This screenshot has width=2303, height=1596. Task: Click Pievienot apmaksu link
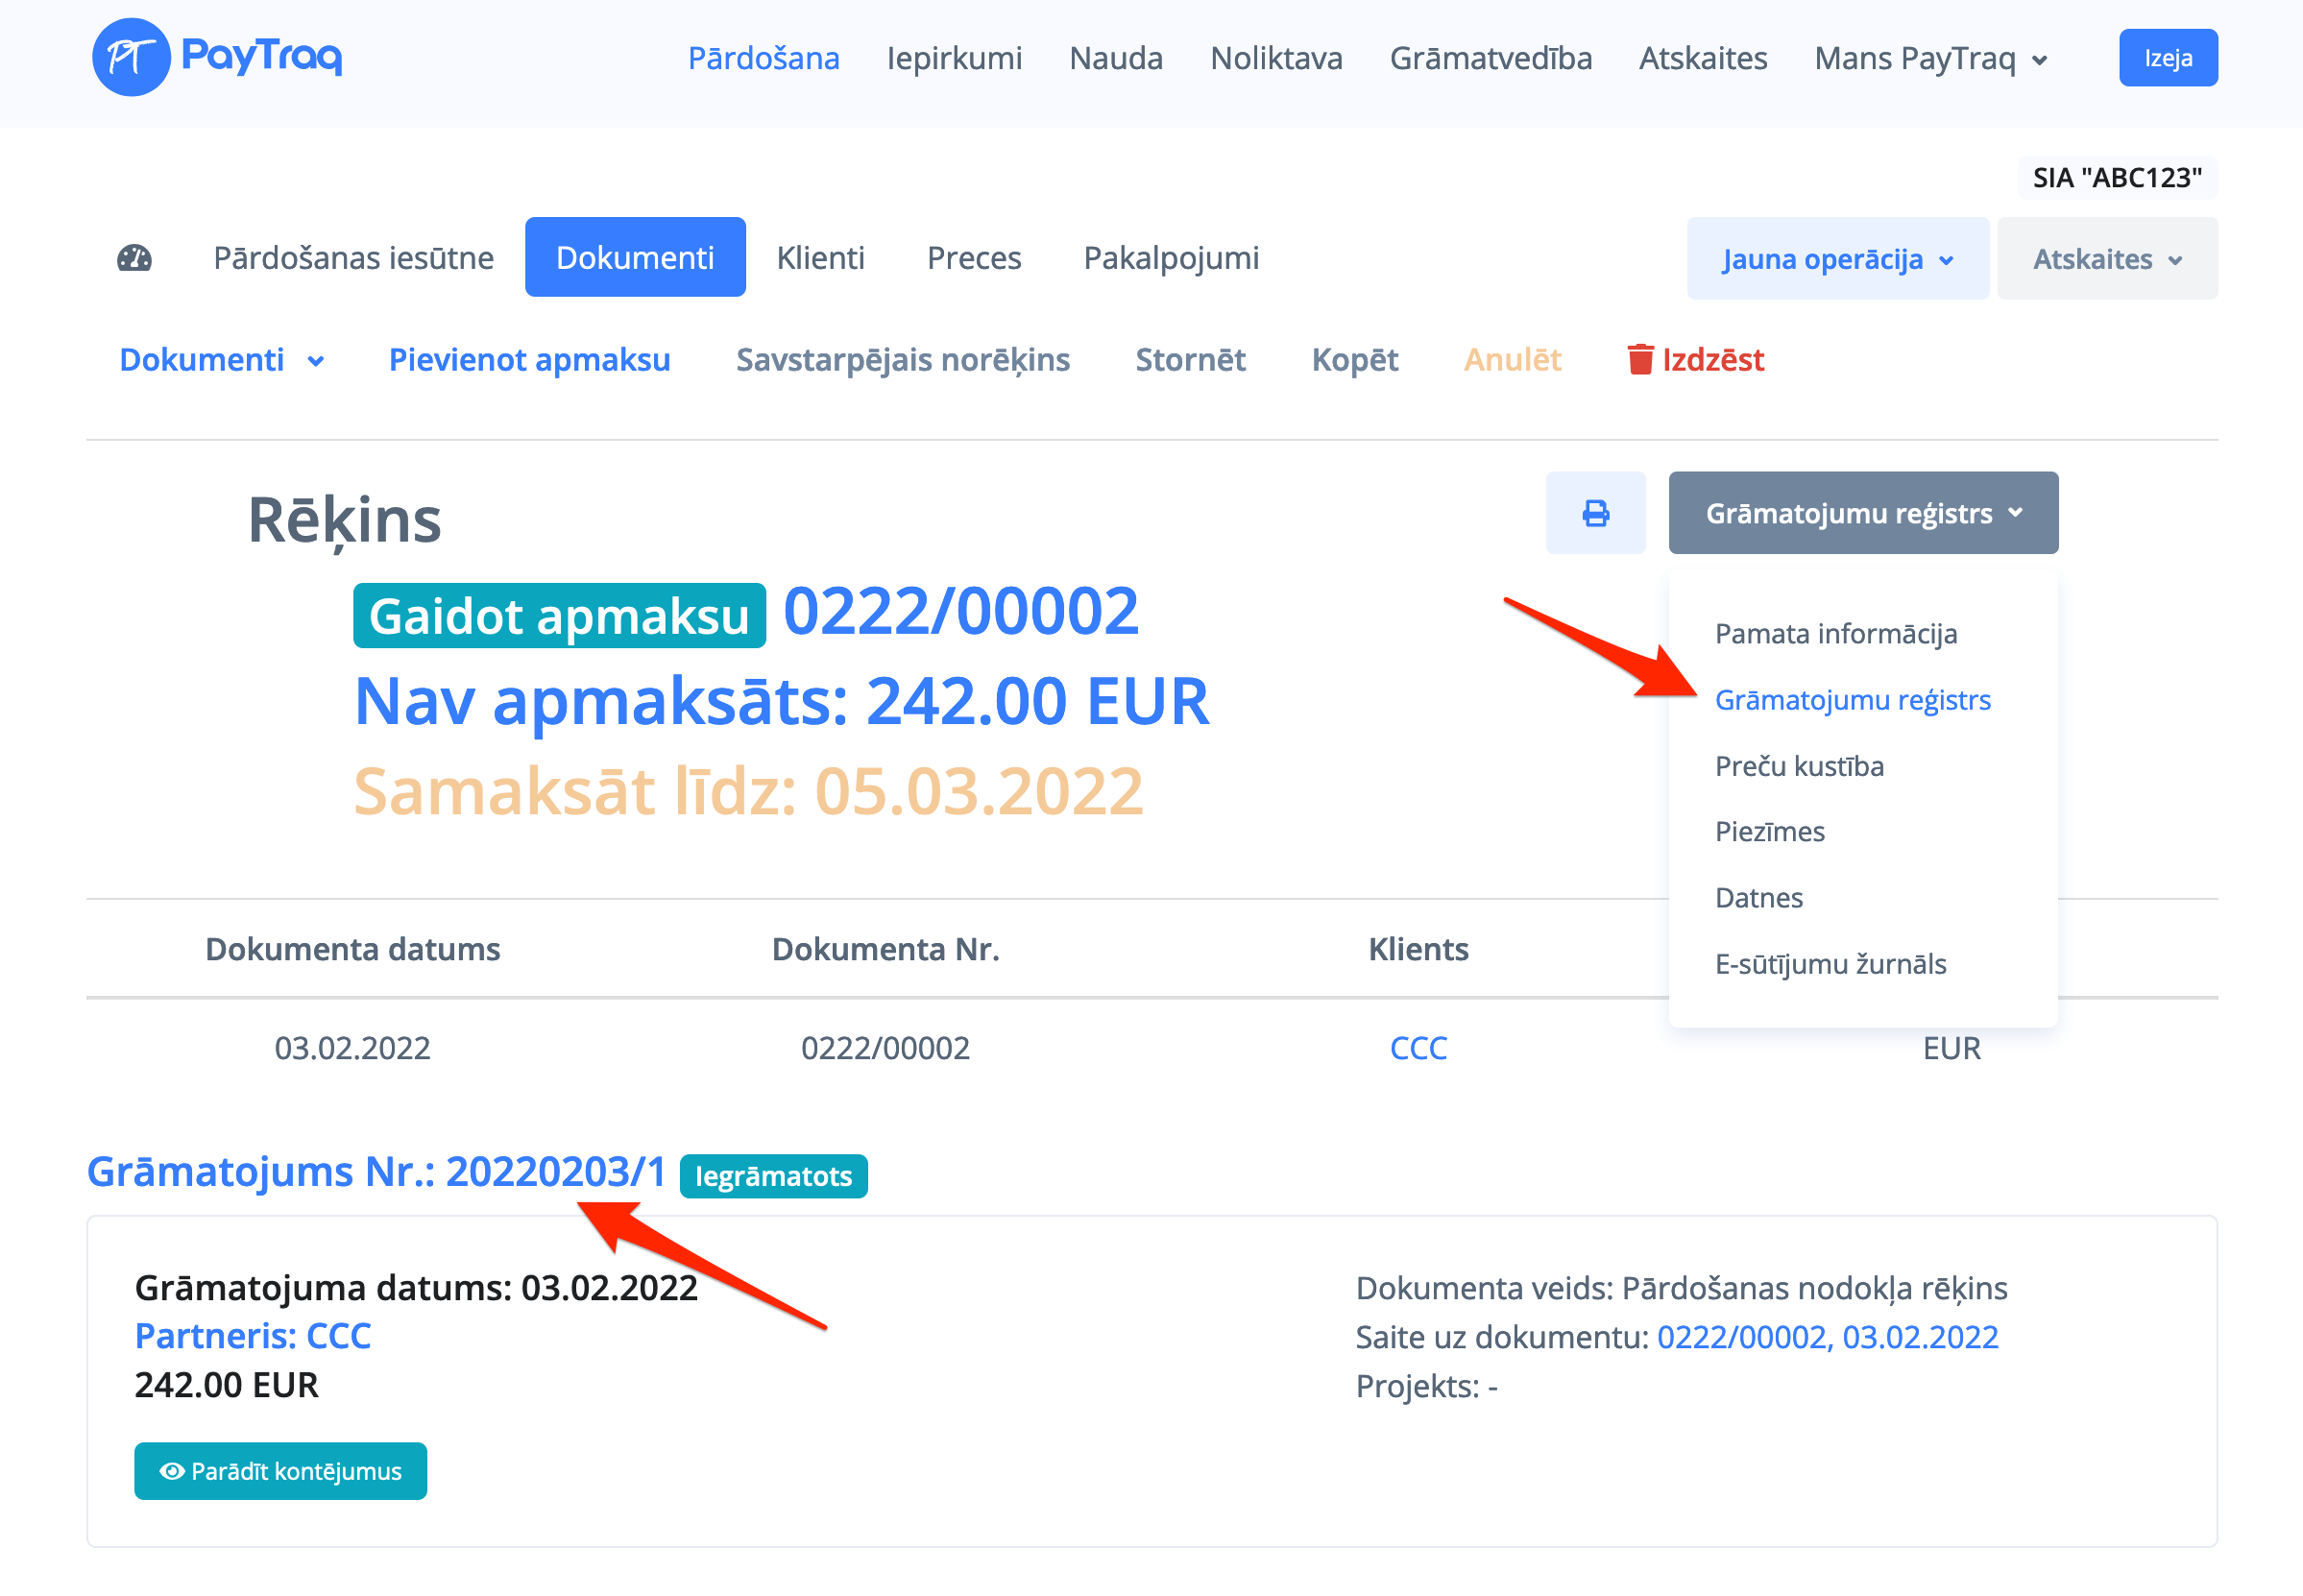pos(529,359)
